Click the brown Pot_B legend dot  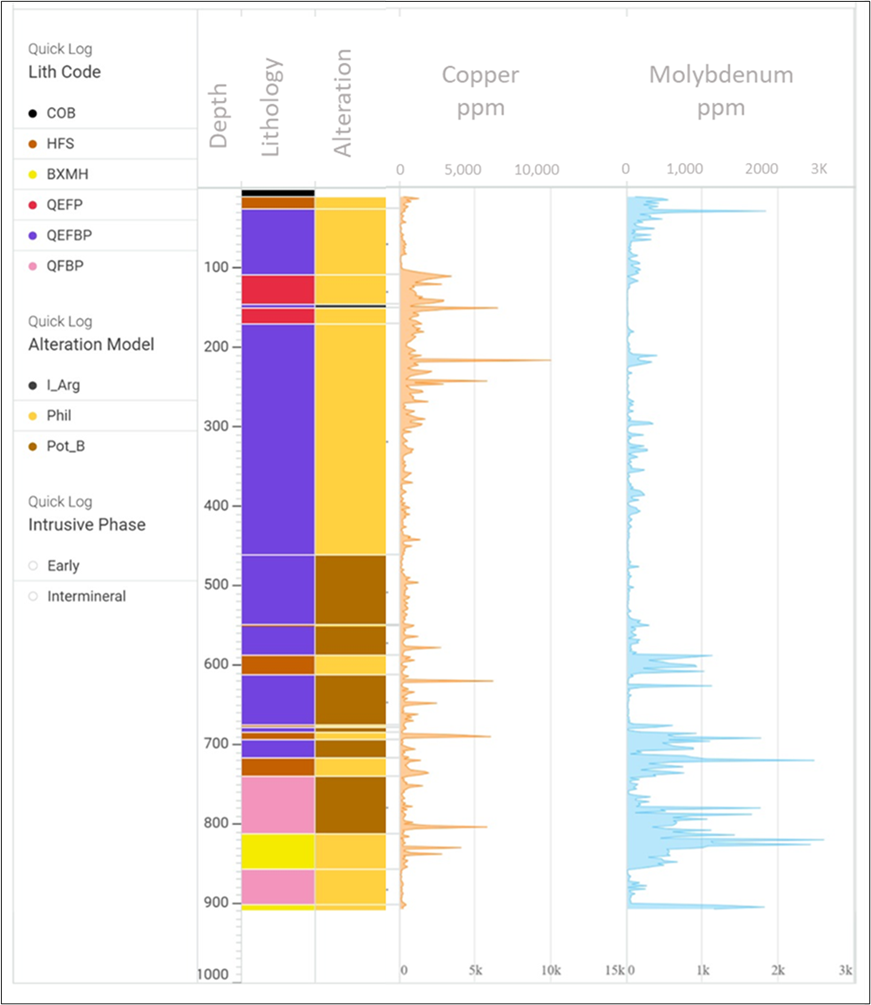tap(34, 446)
